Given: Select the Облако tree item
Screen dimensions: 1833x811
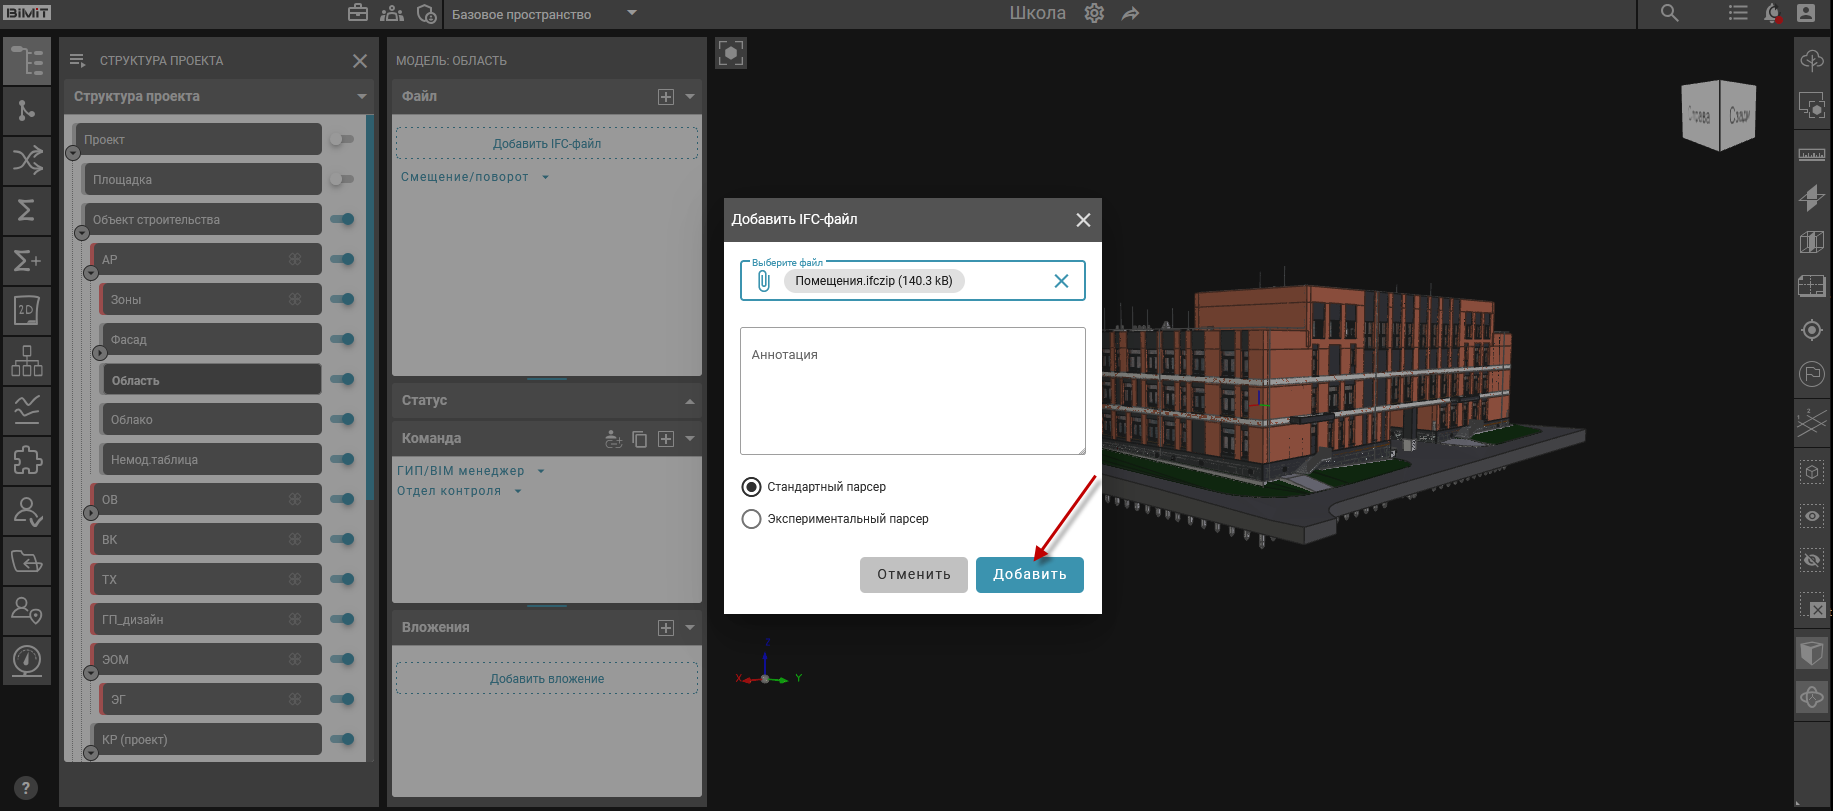Looking at the screenshot, I should pos(210,420).
